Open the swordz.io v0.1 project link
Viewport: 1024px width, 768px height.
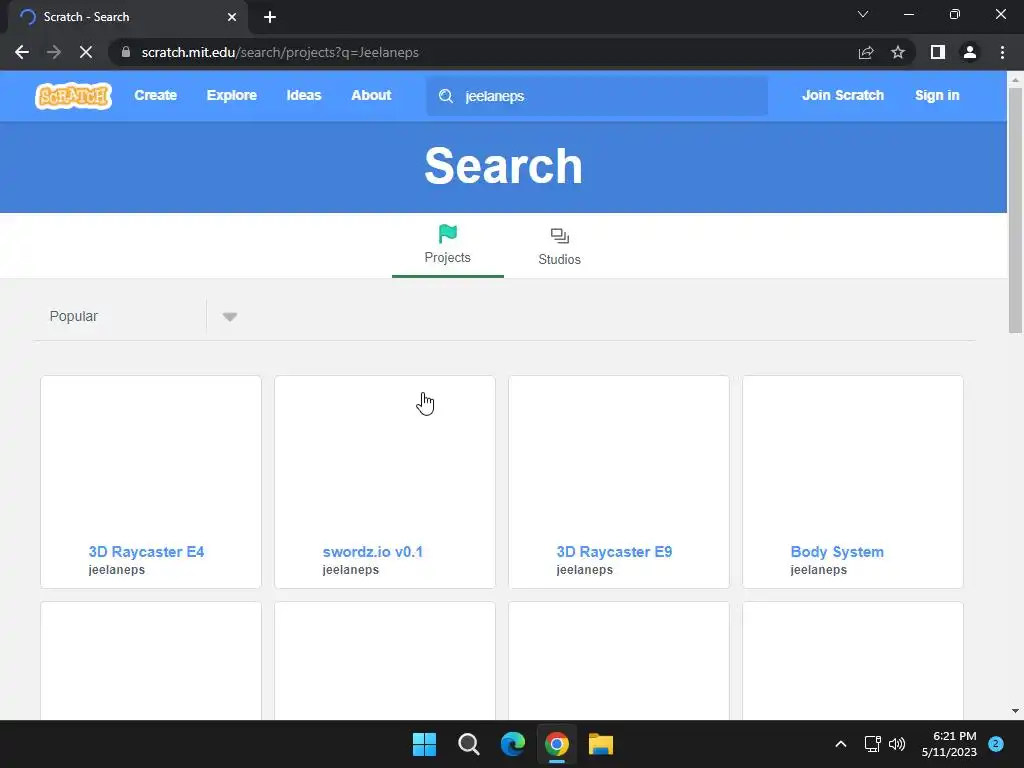[373, 552]
